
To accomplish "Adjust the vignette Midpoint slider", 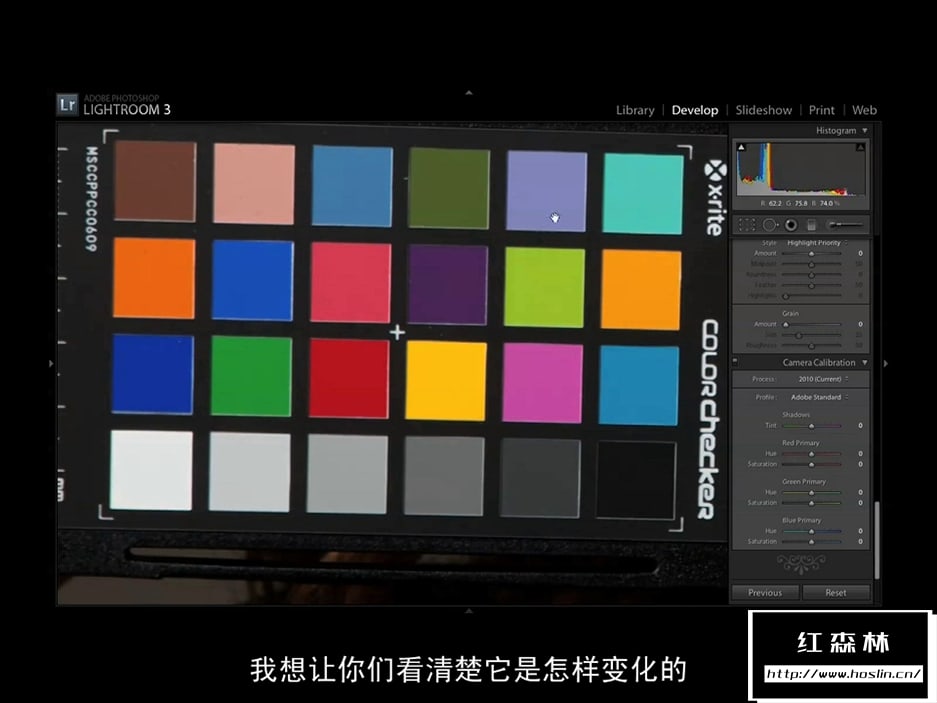I will click(812, 264).
